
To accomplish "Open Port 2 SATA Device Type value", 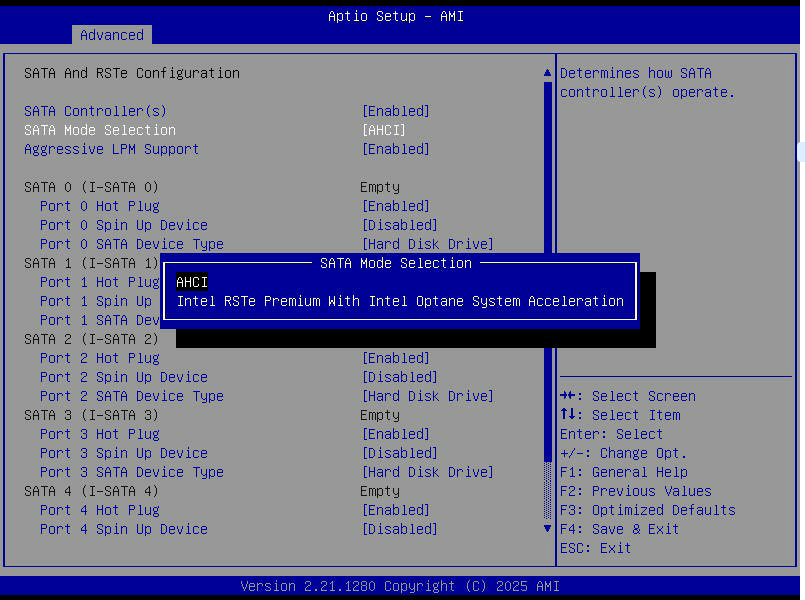I will (x=427, y=396).
